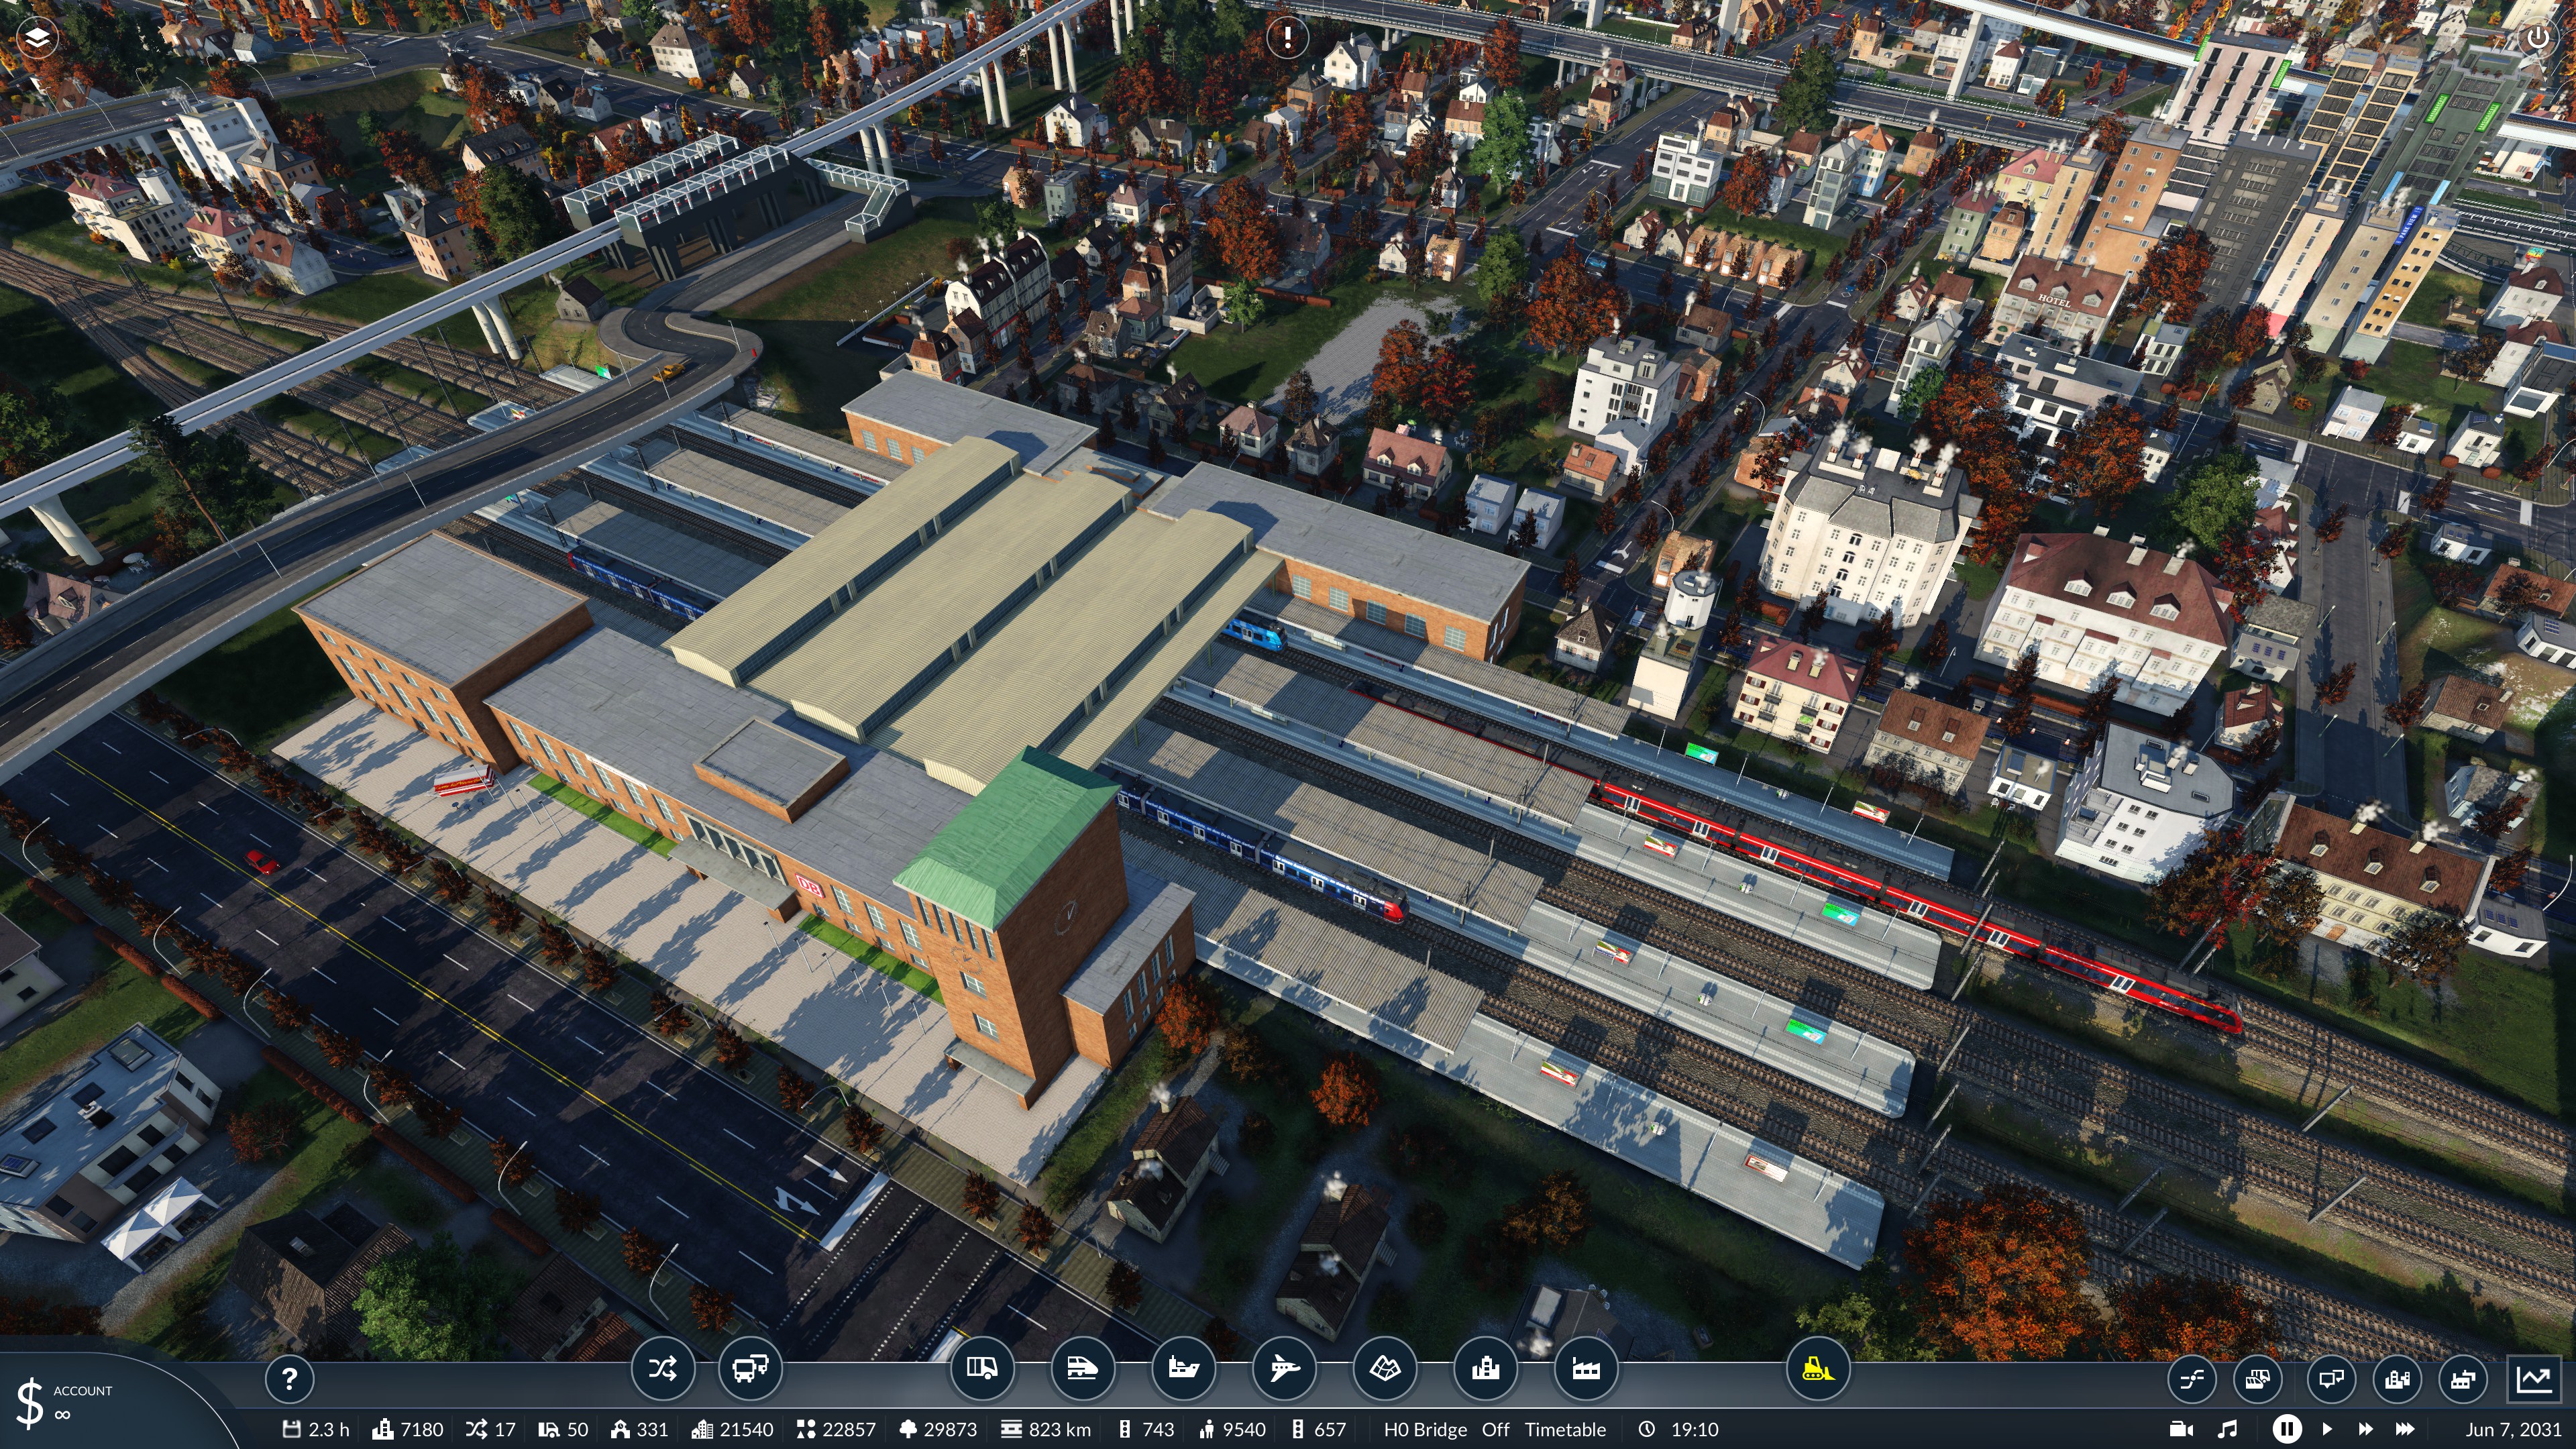
Task: Click the 331 stat counter
Action: tap(639, 1429)
